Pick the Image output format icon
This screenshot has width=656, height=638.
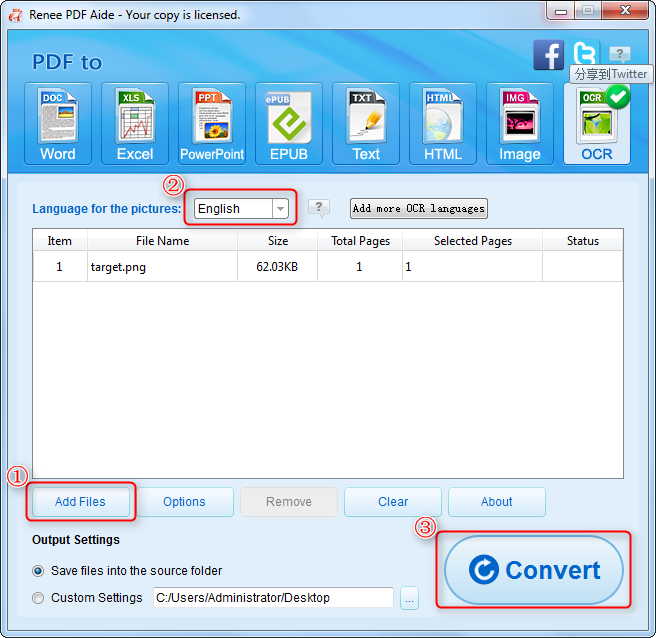tap(519, 123)
